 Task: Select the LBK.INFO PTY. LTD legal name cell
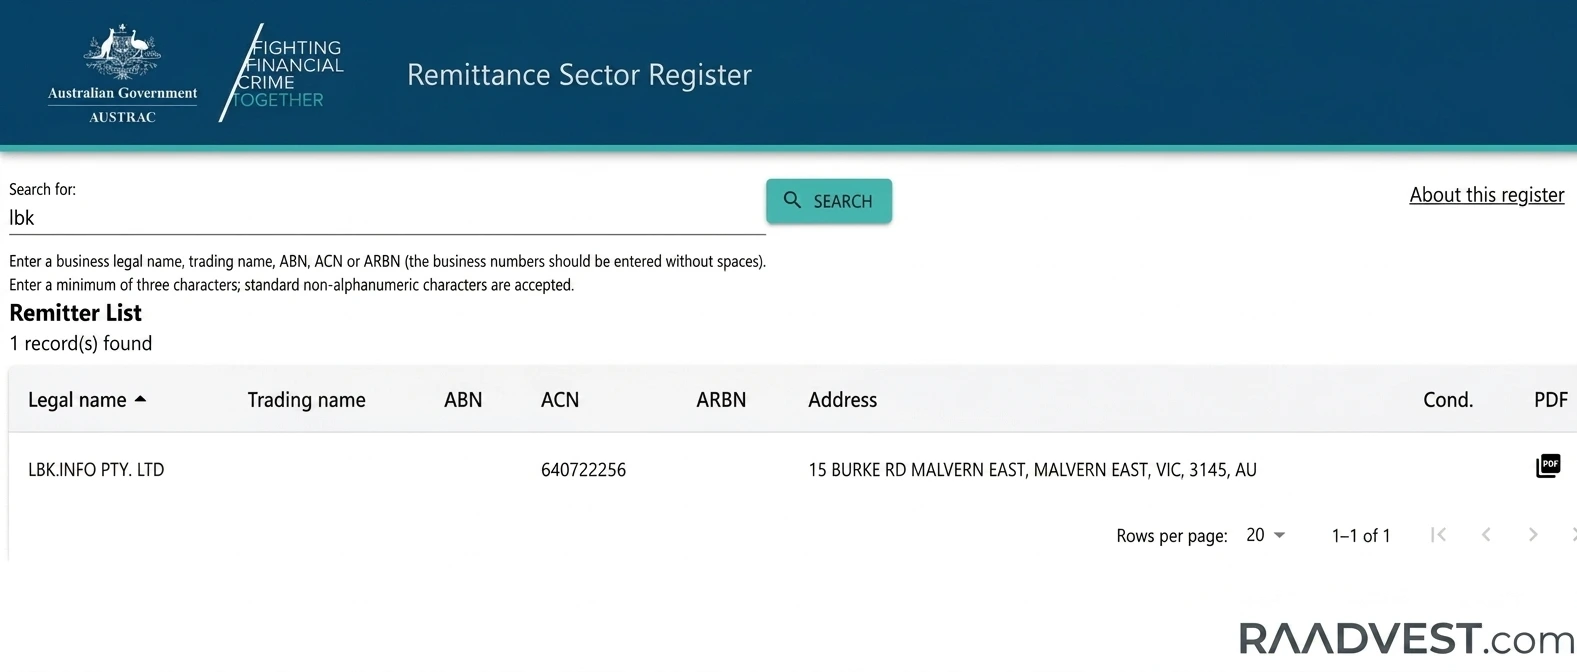[96, 470]
